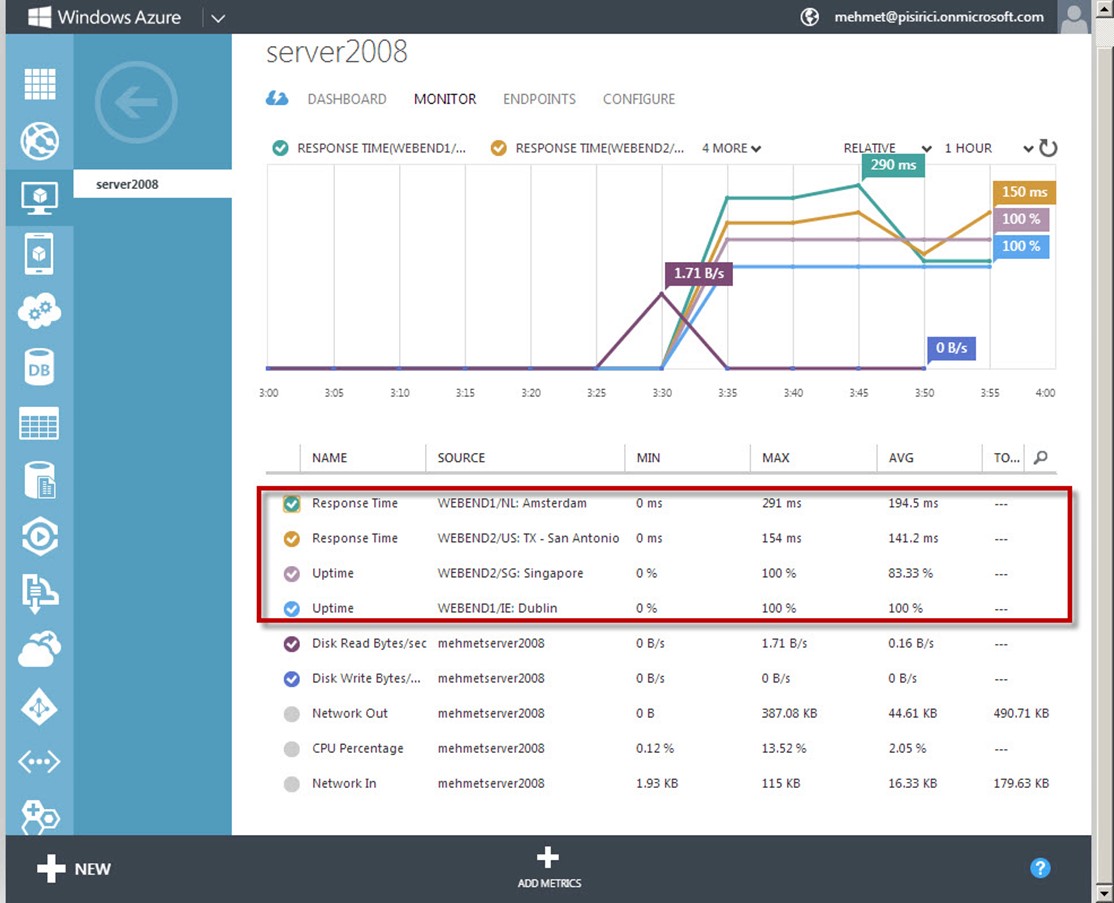Enable Network In metric on chart

tap(292, 784)
